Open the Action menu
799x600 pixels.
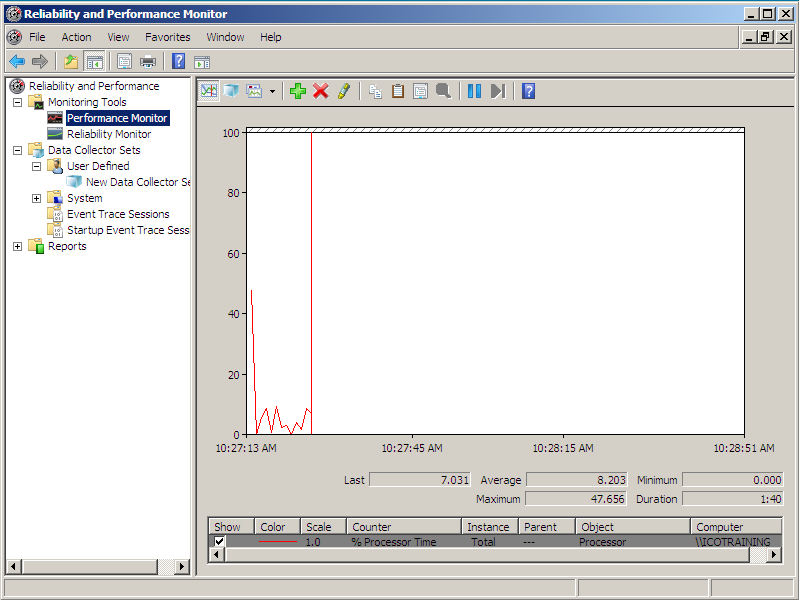(76, 37)
